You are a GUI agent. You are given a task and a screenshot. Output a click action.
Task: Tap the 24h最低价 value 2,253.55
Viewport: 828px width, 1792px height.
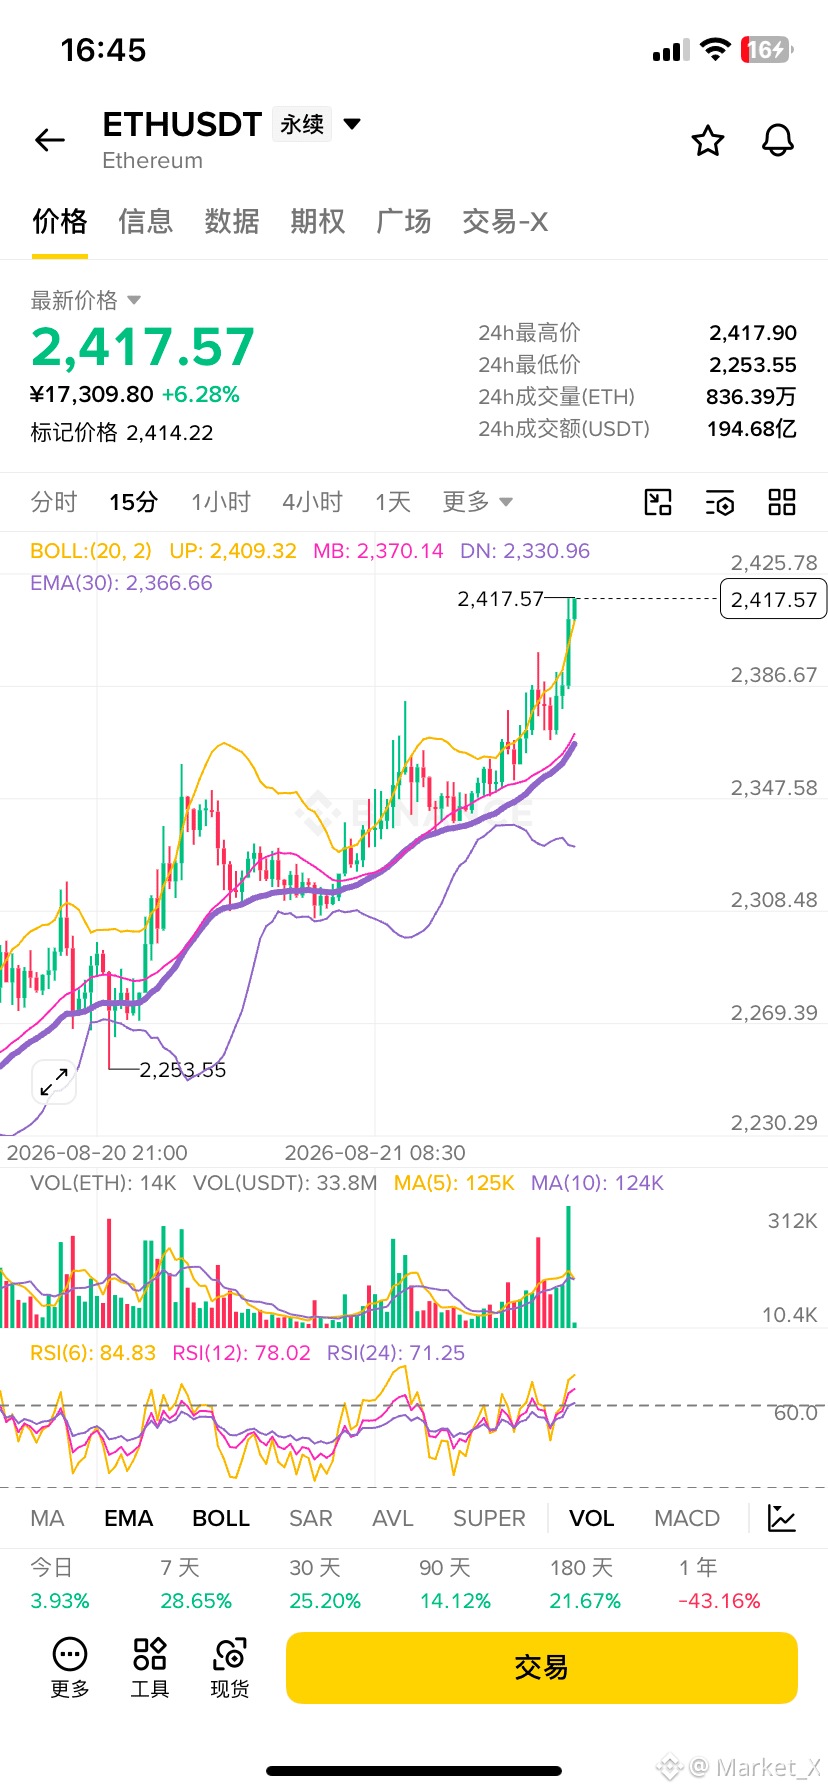753,365
